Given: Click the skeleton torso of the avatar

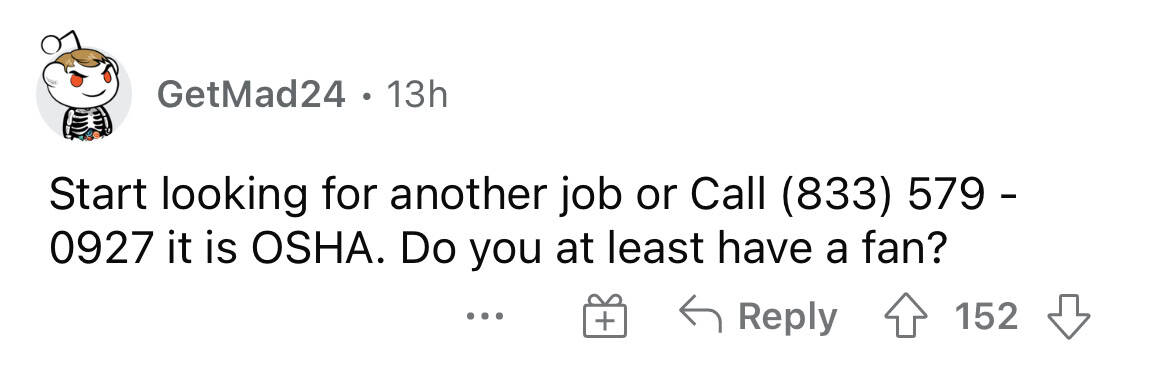Looking at the screenshot, I should tap(87, 122).
